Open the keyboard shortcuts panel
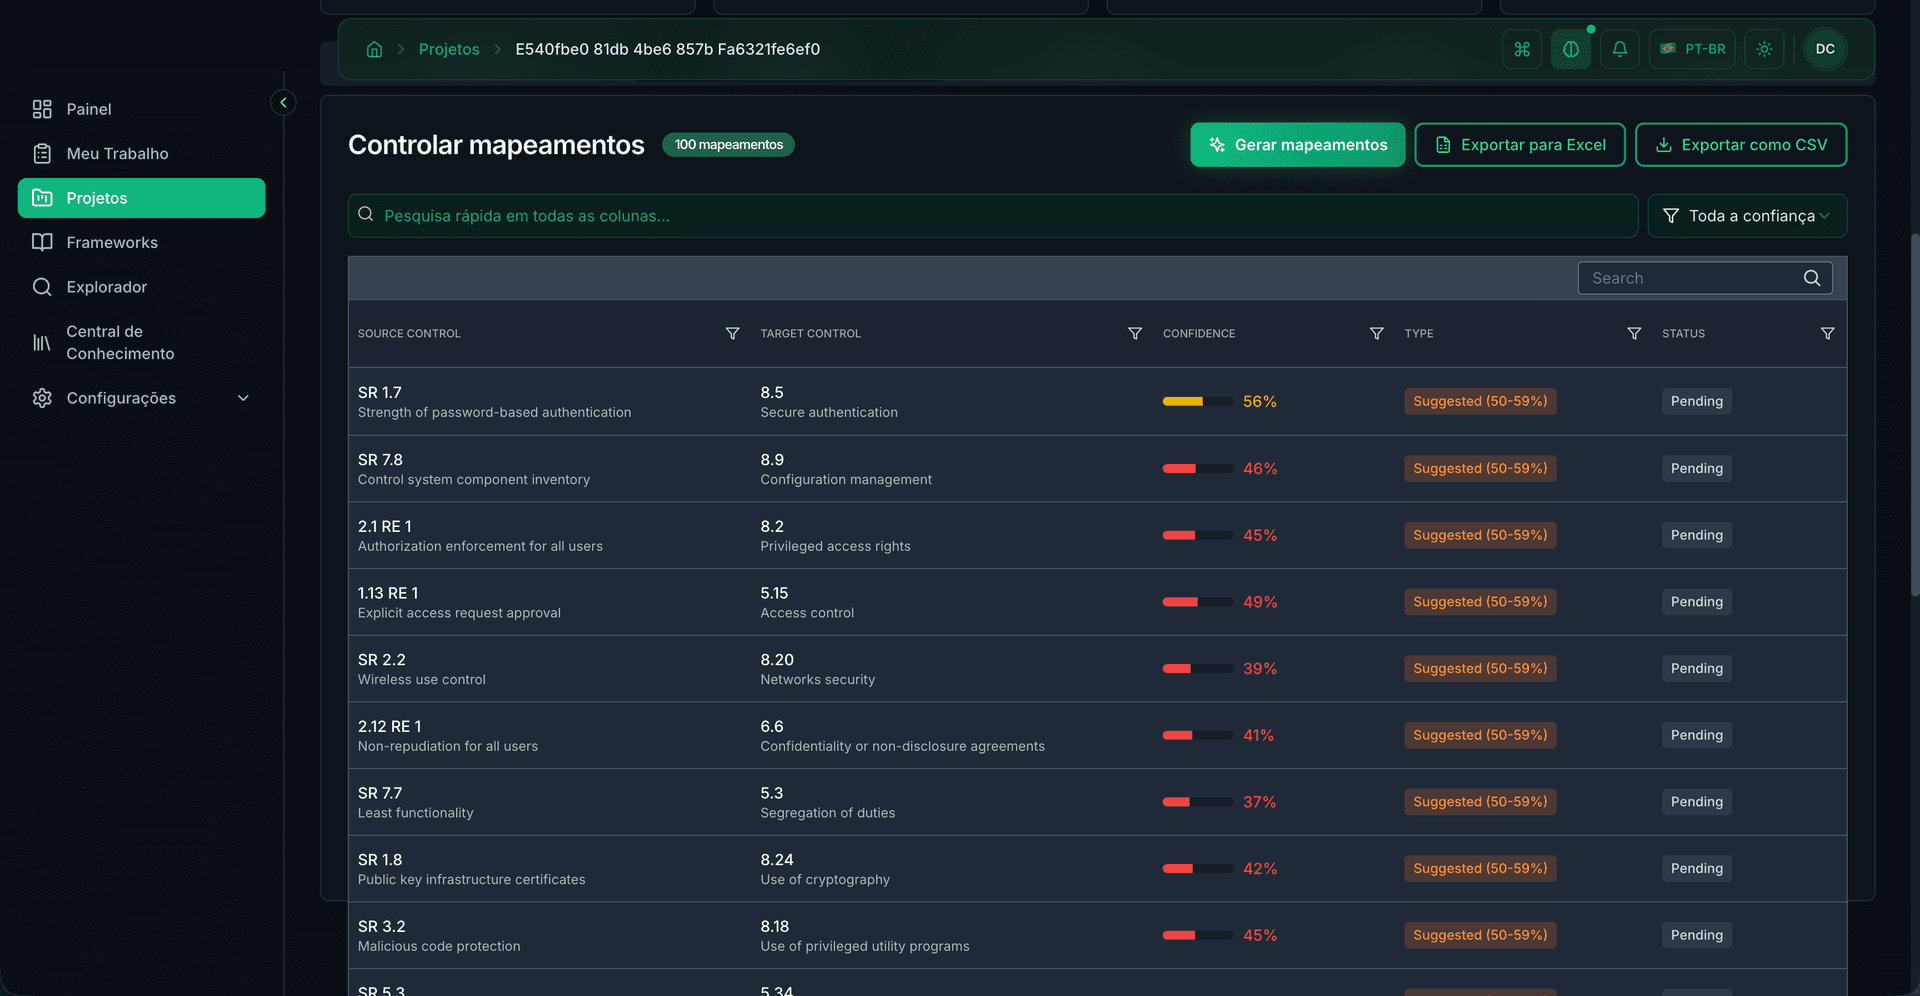 [1521, 48]
